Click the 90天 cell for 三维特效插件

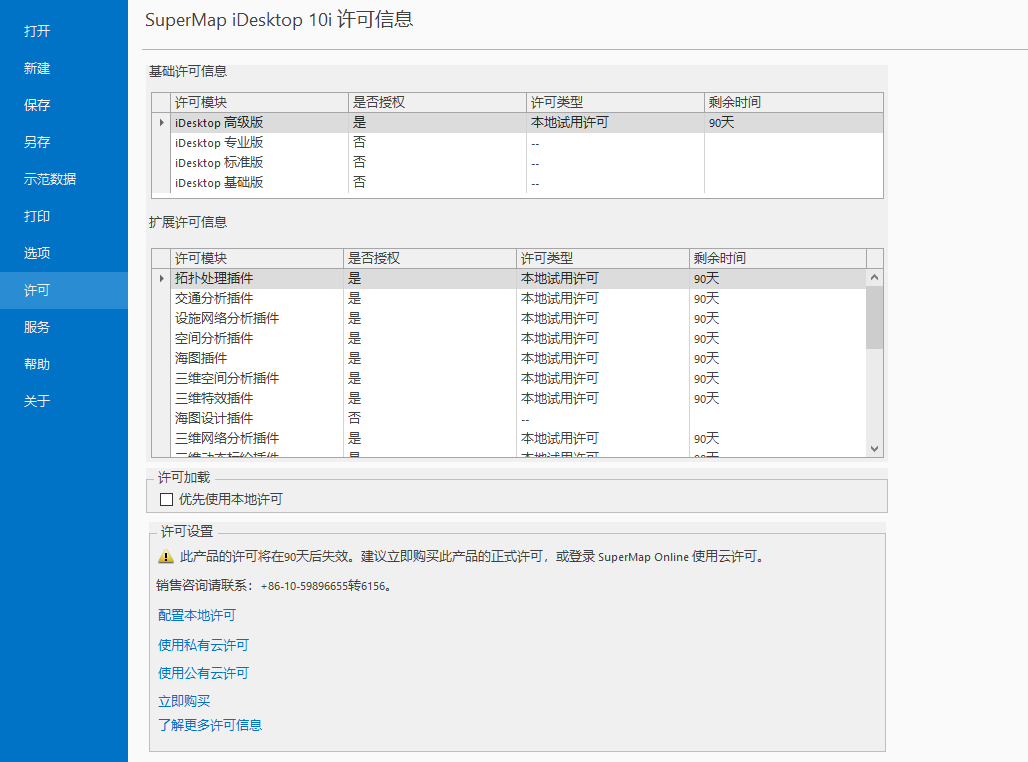pos(778,399)
